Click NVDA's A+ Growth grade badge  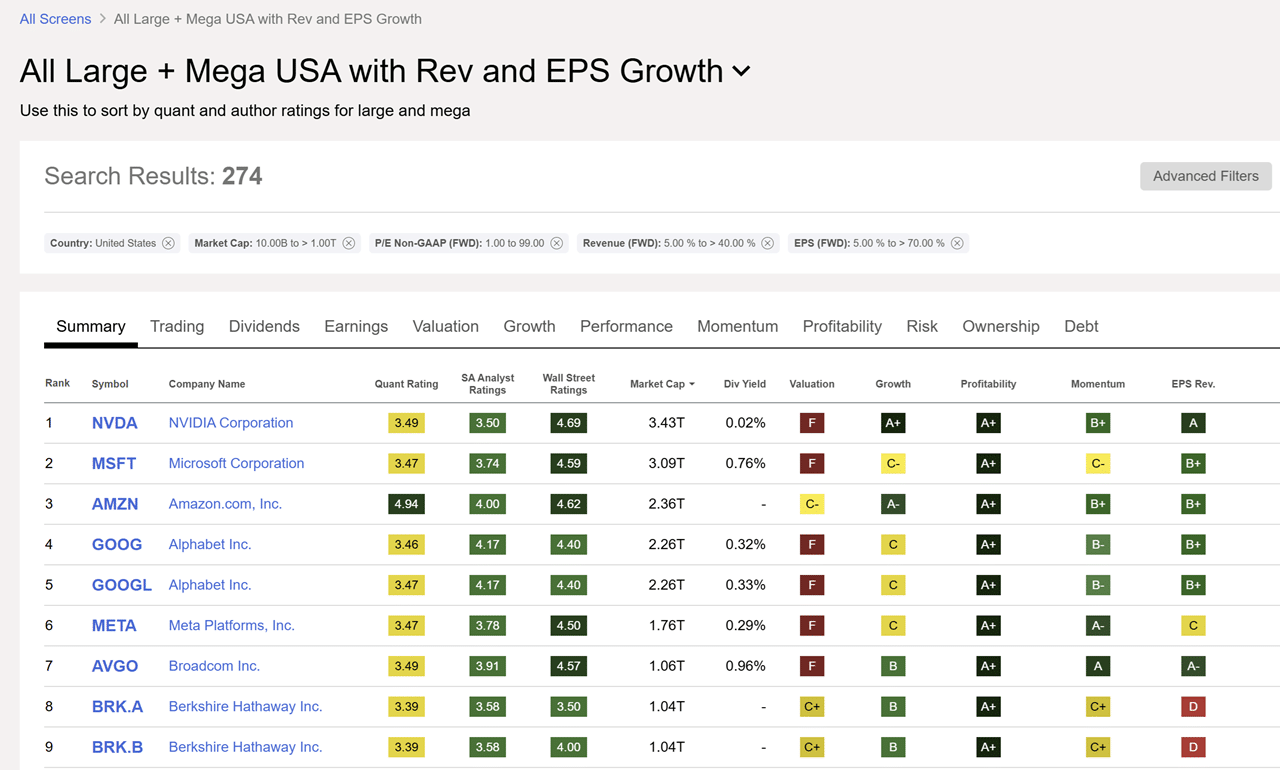pyautogui.click(x=893, y=423)
